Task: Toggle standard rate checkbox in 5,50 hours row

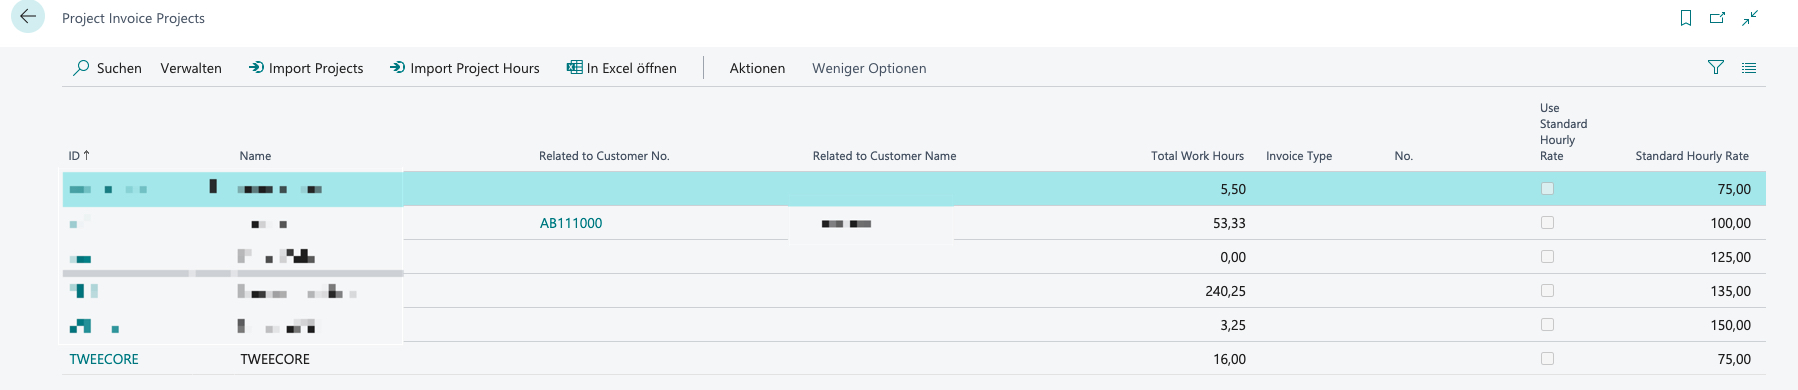Action: (1547, 189)
